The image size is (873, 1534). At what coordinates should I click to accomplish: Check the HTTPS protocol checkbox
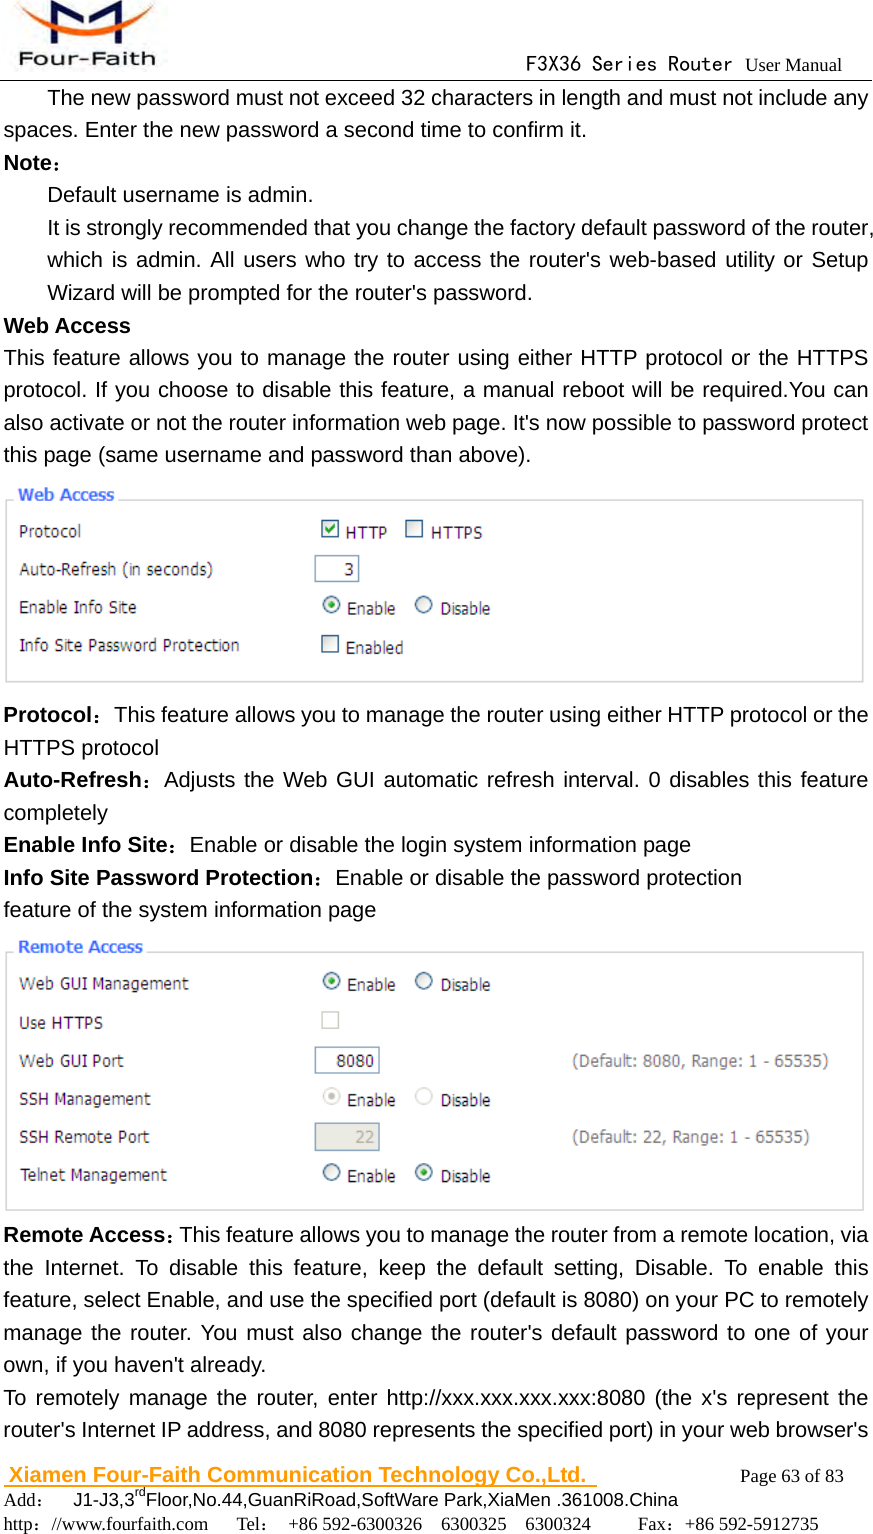click(x=414, y=529)
